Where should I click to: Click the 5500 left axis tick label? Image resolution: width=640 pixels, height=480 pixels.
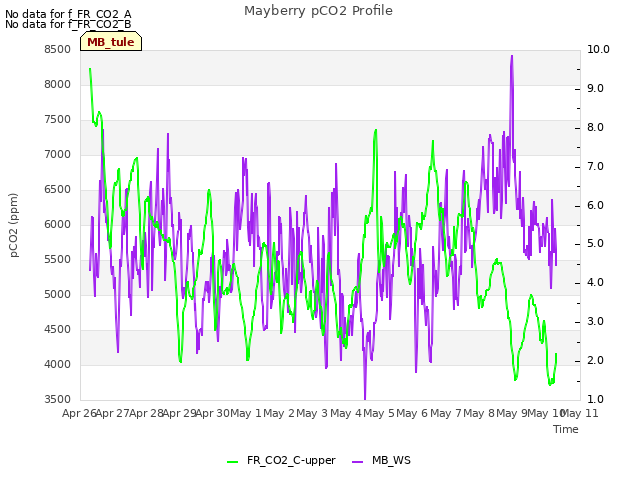pos(58,260)
